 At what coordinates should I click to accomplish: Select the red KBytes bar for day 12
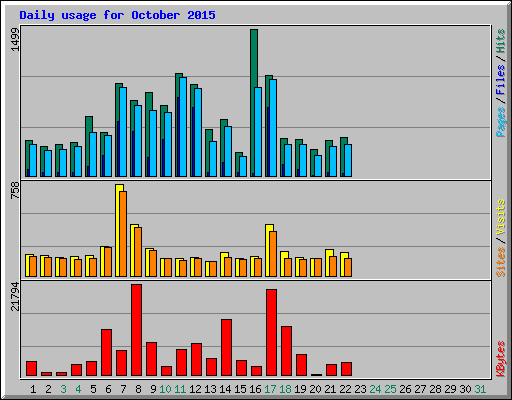pos(196,360)
